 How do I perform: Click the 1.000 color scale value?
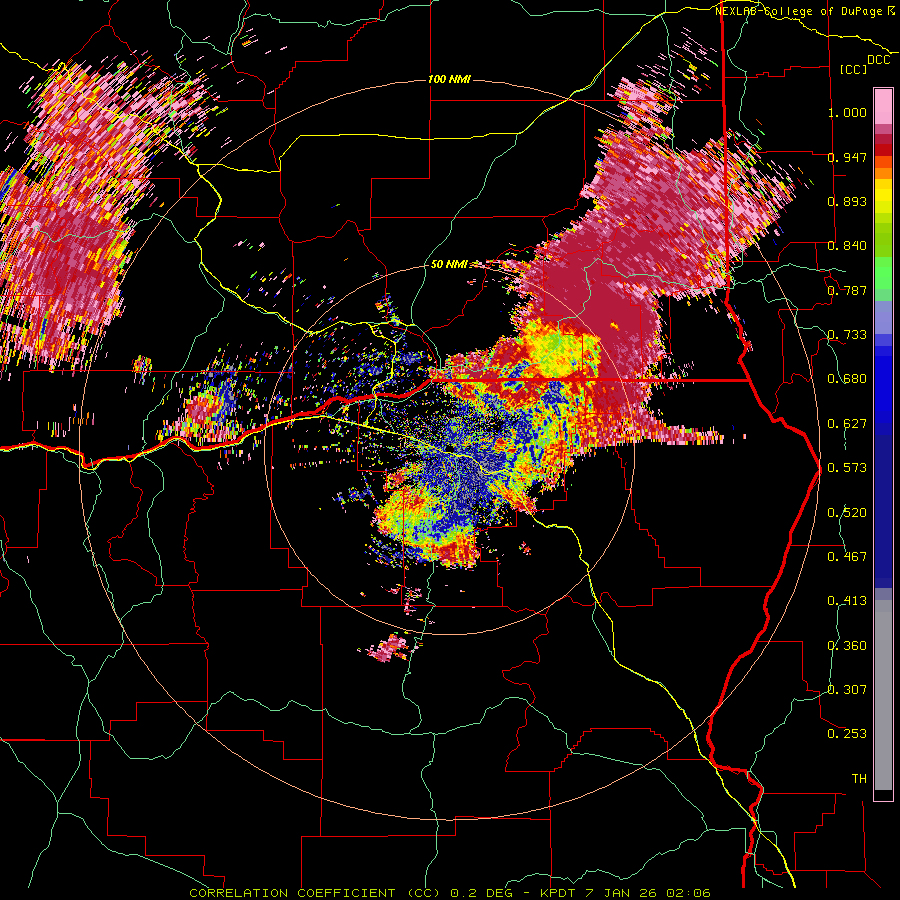tap(847, 112)
